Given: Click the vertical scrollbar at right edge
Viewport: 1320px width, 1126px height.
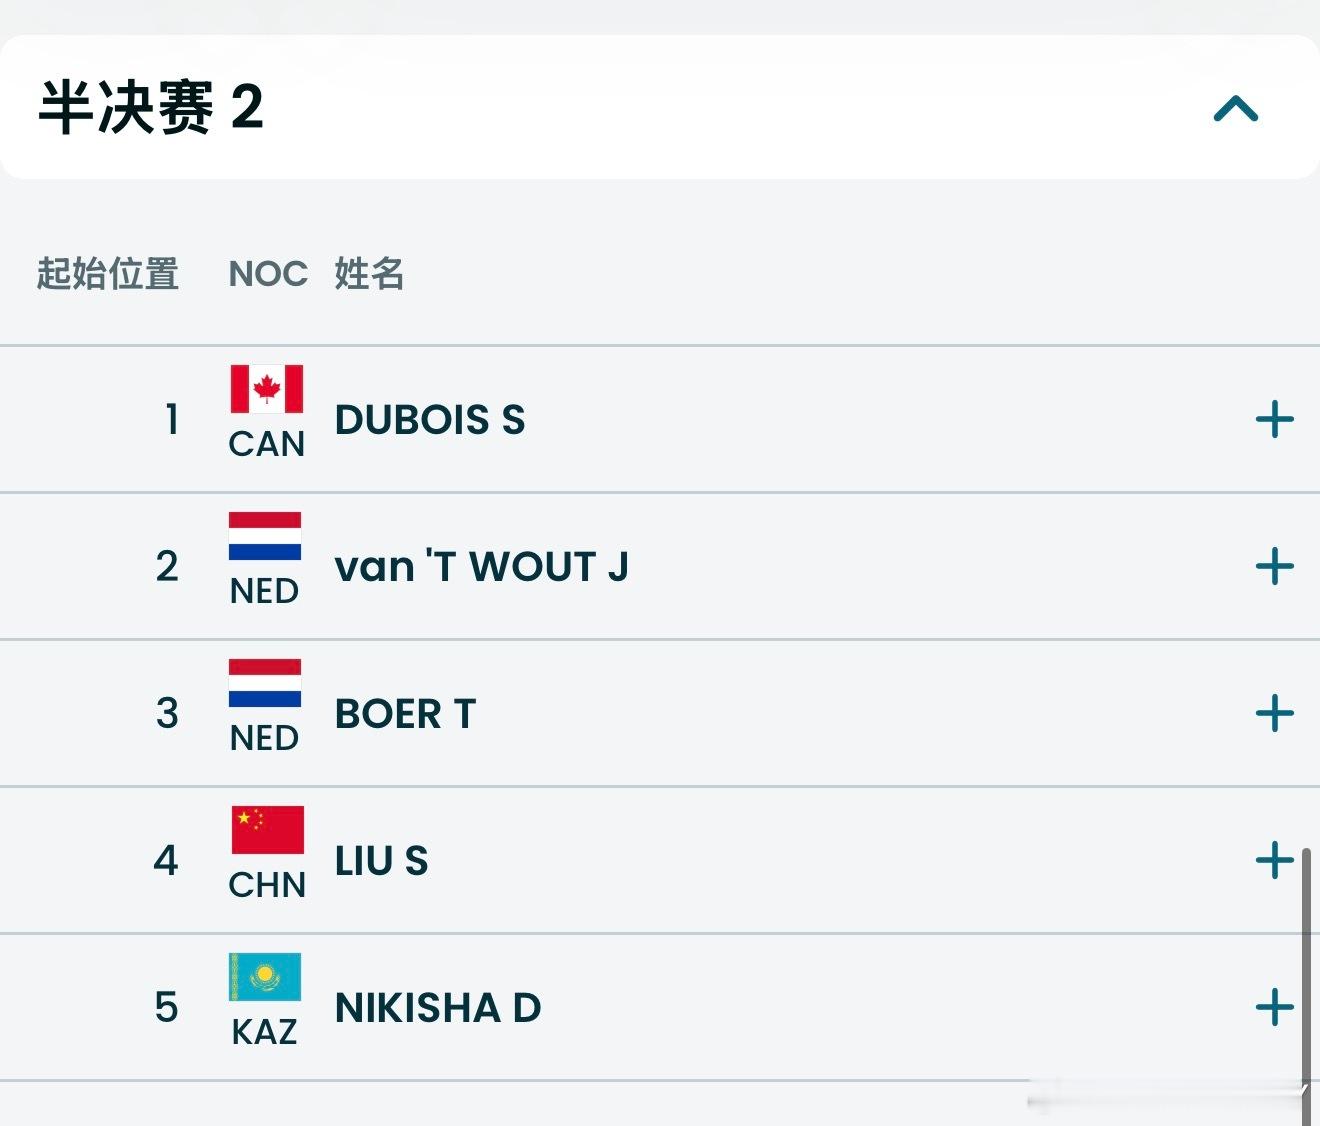Looking at the screenshot, I should (x=1306, y=970).
